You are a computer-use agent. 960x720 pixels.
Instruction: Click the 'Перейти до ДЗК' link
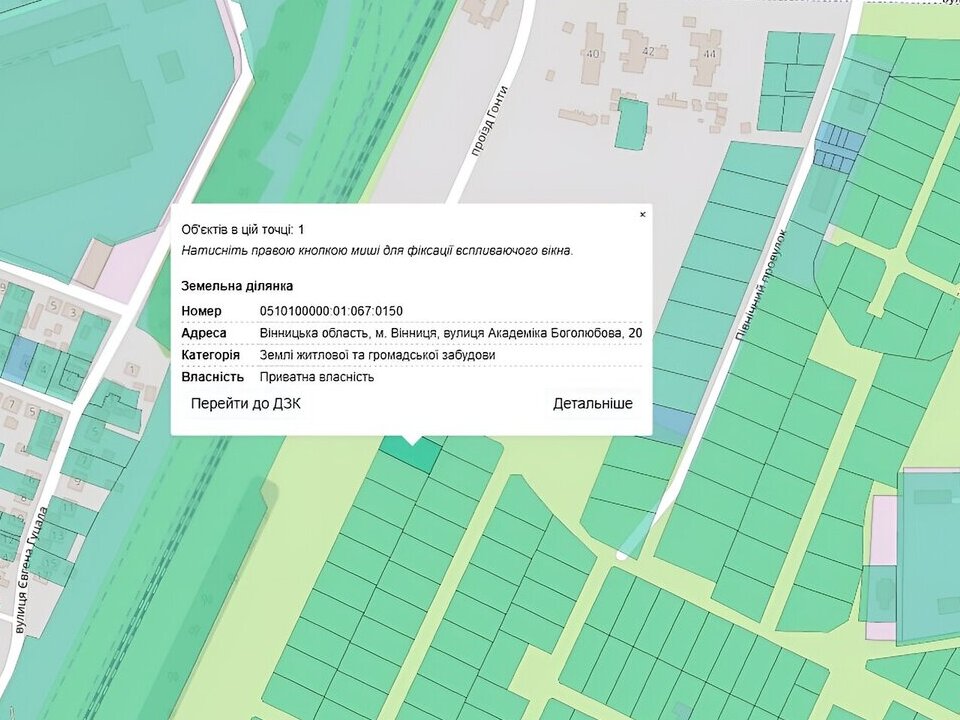tap(246, 404)
